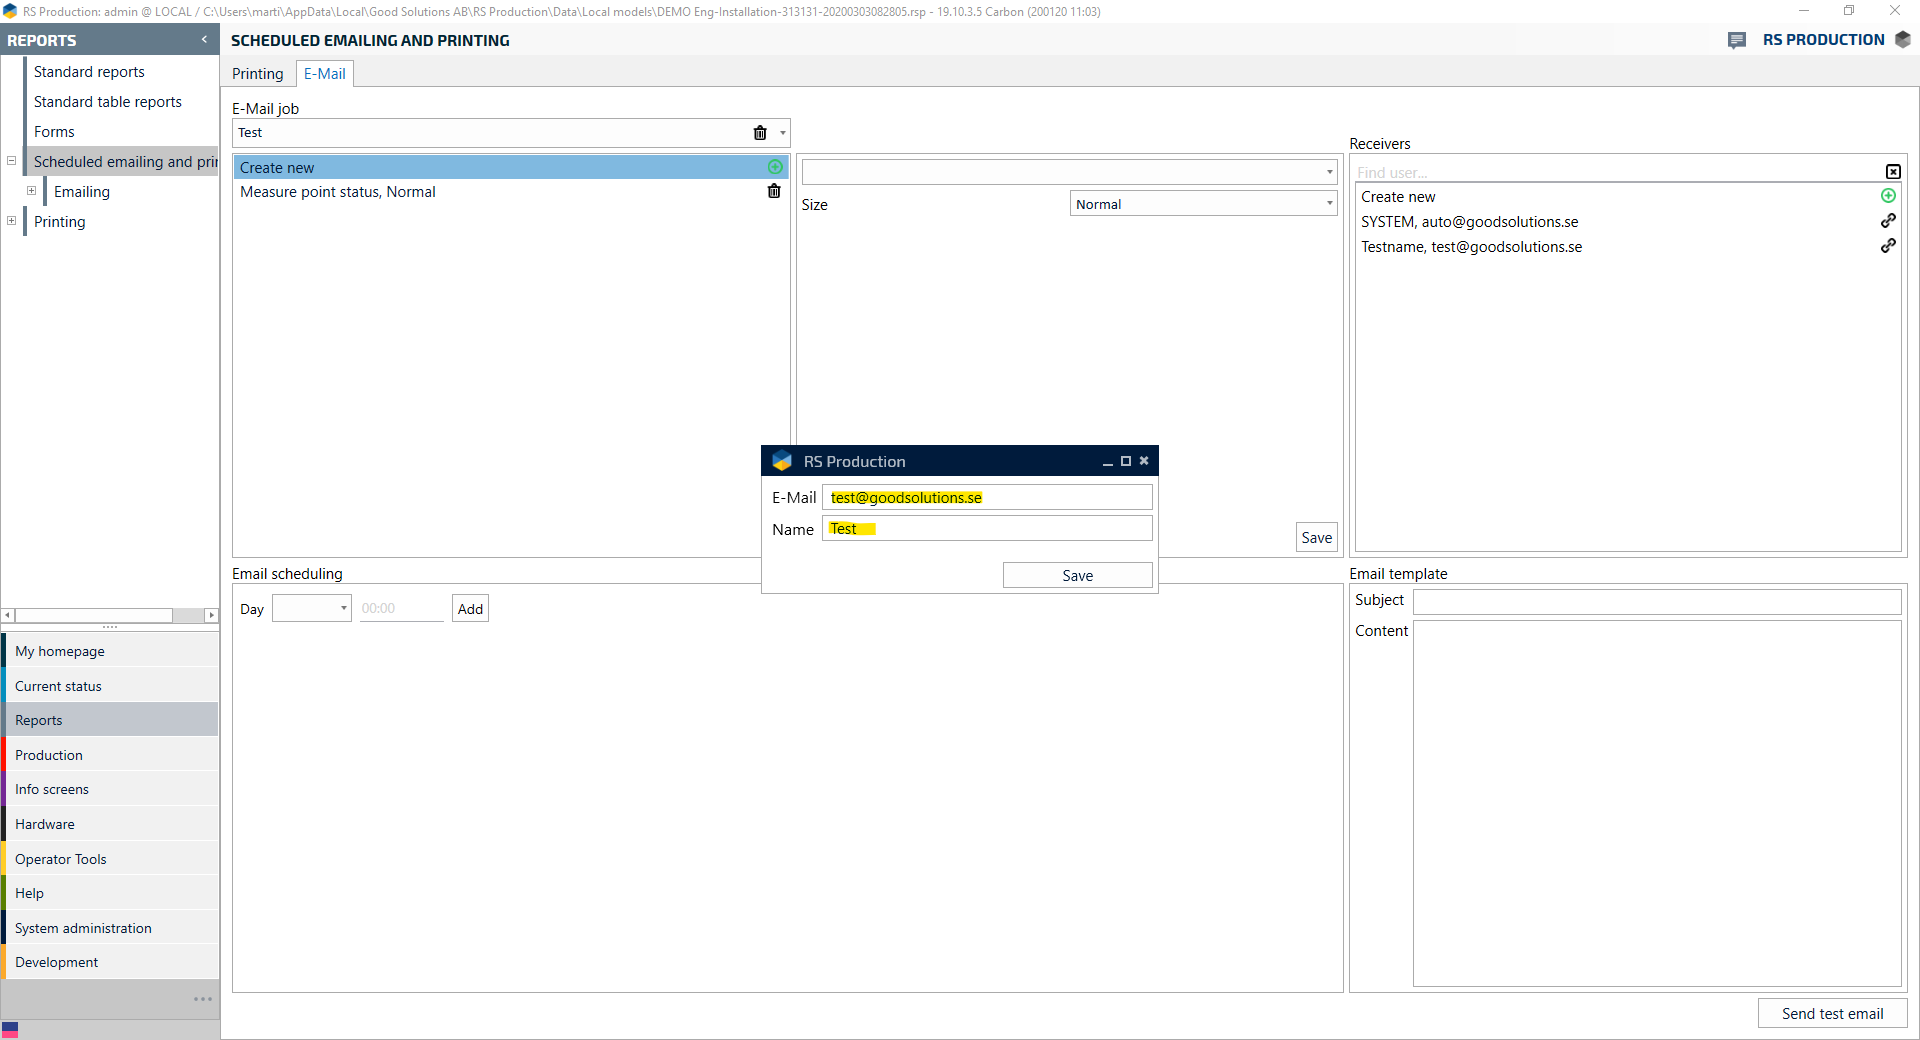Click the Subject input field
1920x1040 pixels.
tap(1656, 601)
